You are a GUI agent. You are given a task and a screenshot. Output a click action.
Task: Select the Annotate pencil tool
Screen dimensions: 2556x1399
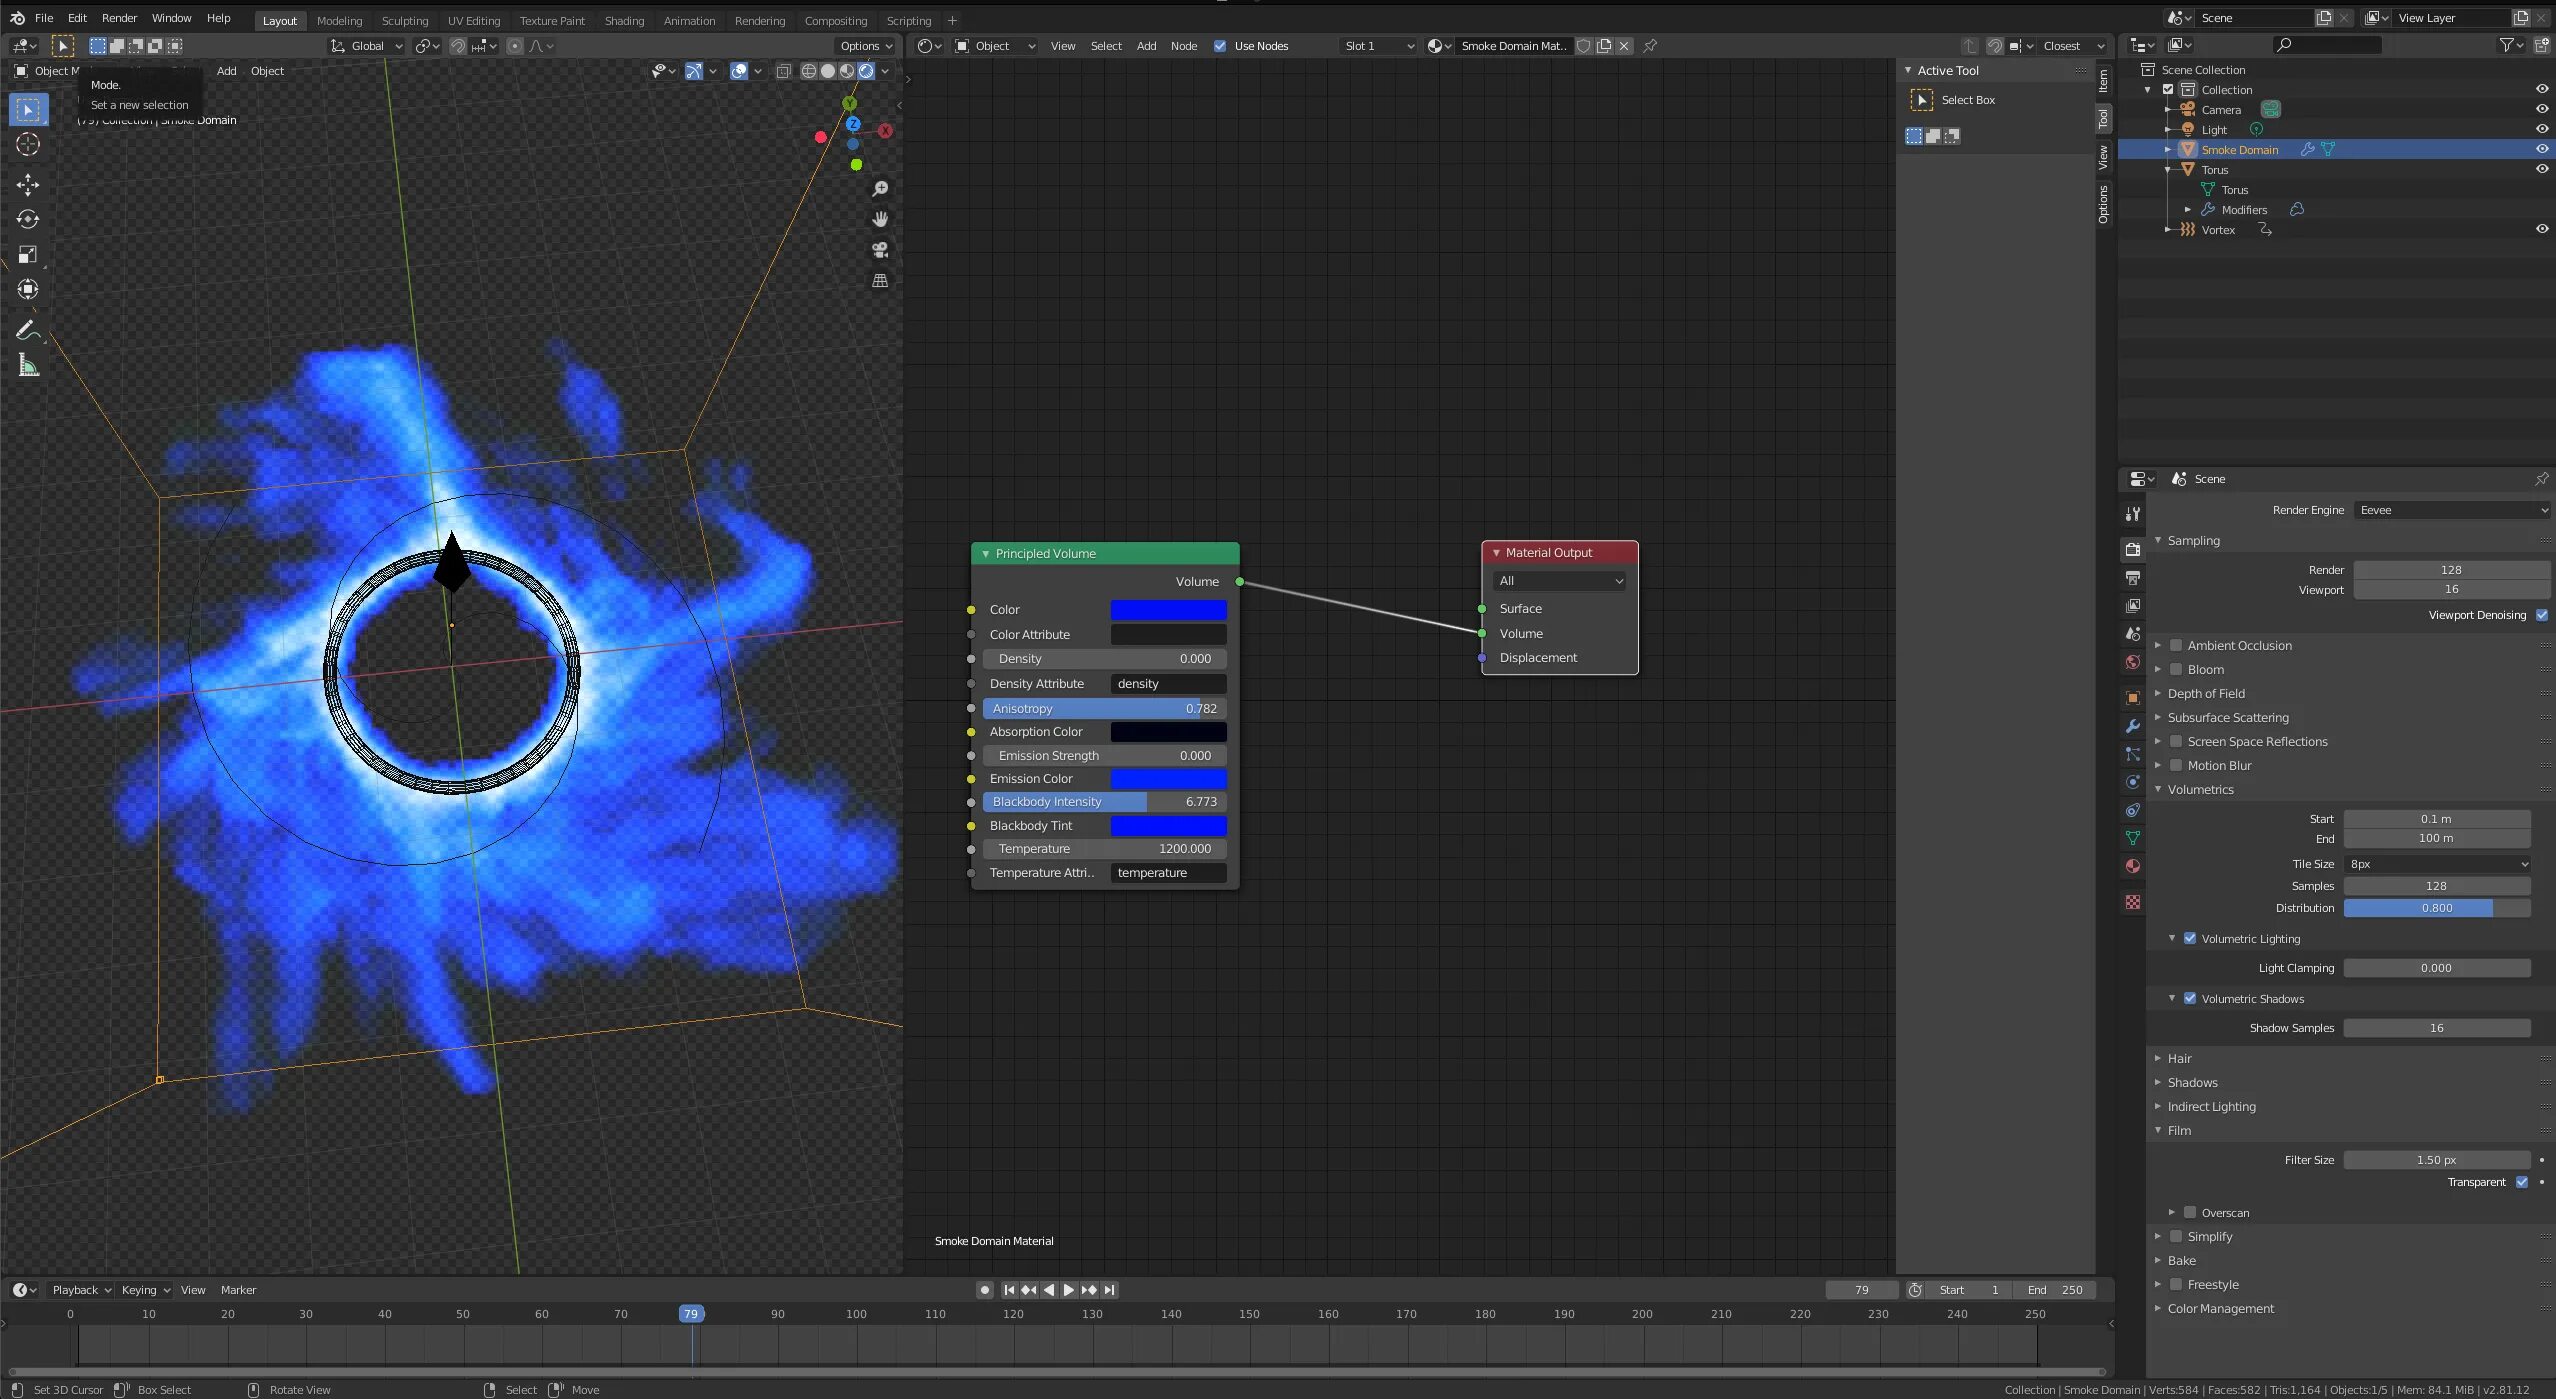tap(26, 330)
